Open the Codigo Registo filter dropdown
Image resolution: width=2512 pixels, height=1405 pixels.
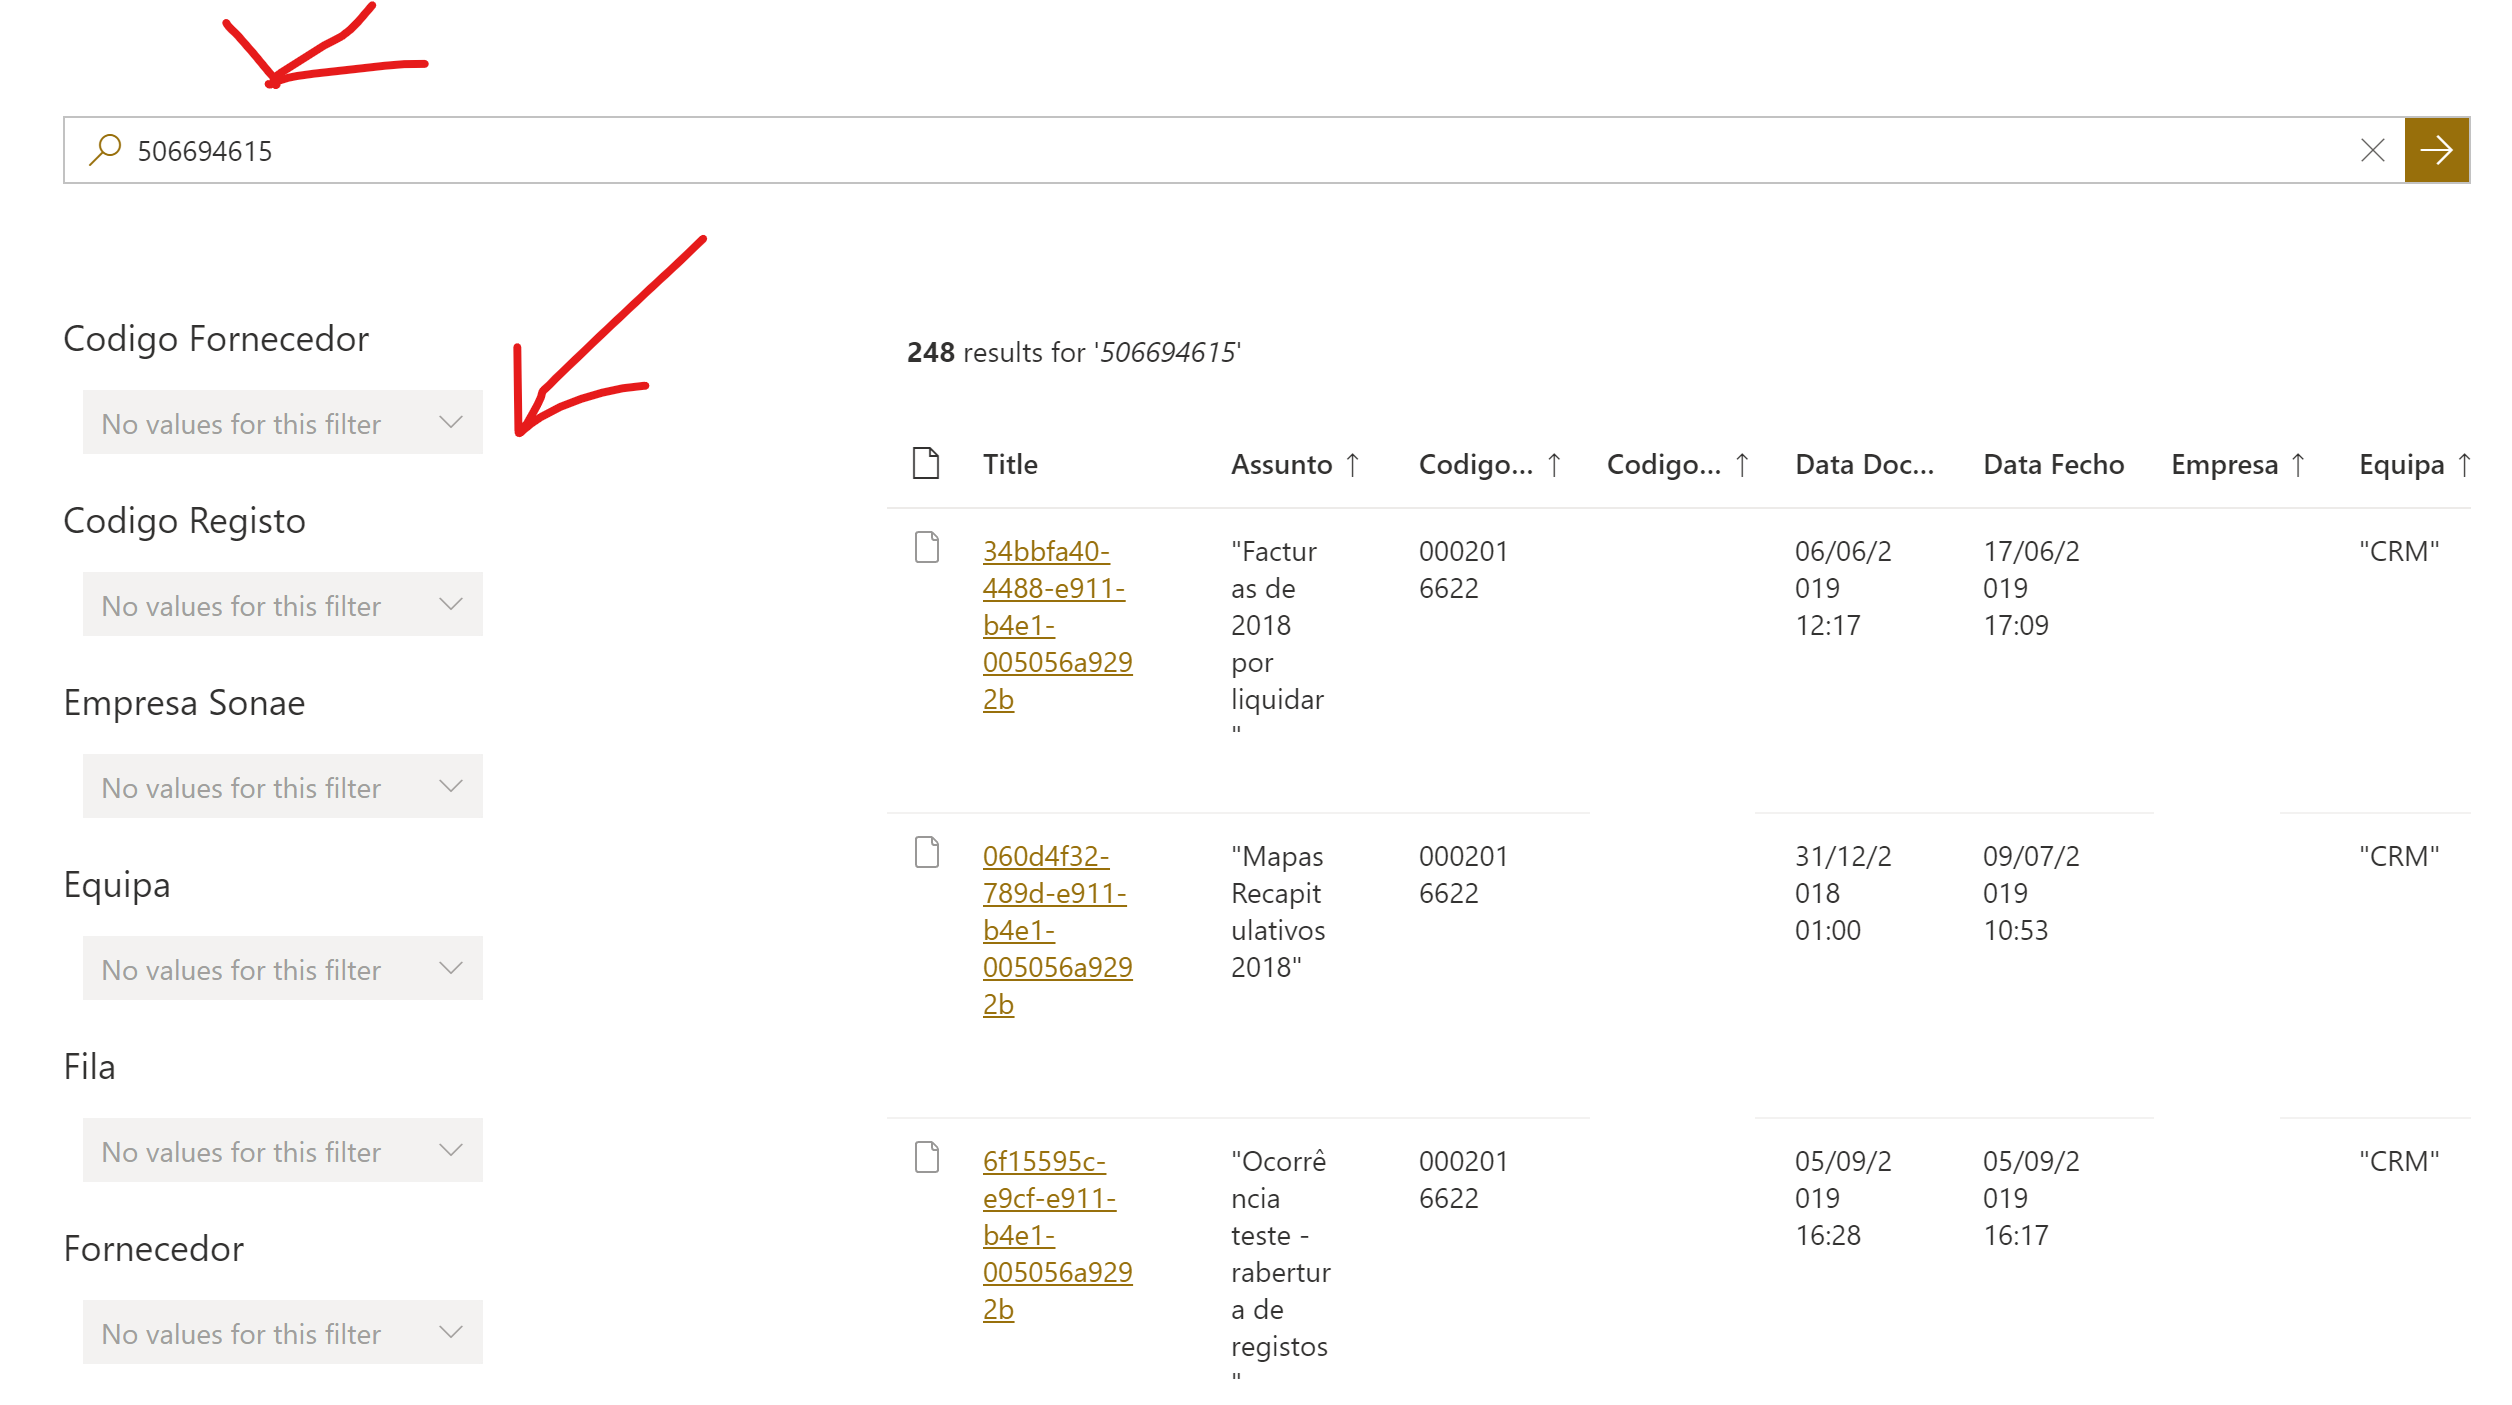tap(282, 604)
